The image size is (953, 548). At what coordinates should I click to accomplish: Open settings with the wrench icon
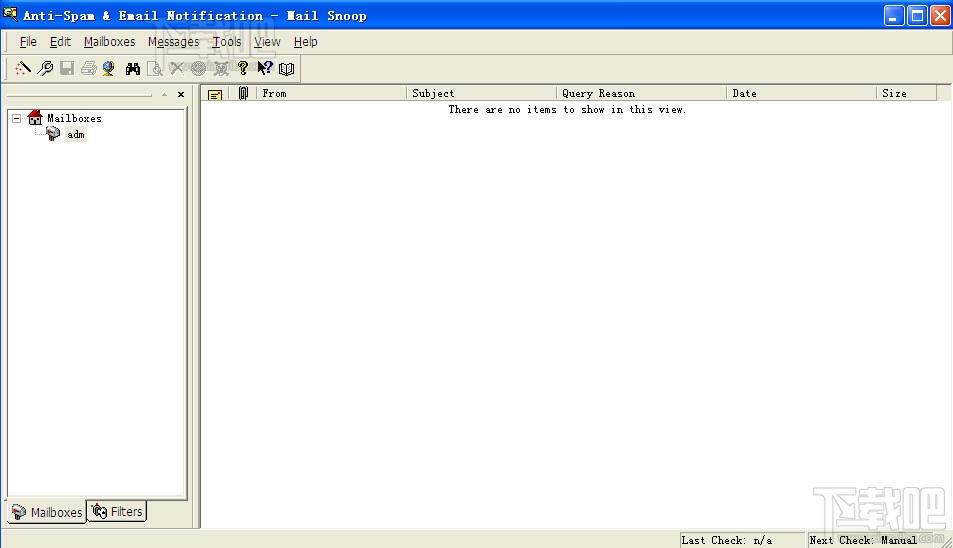[45, 68]
